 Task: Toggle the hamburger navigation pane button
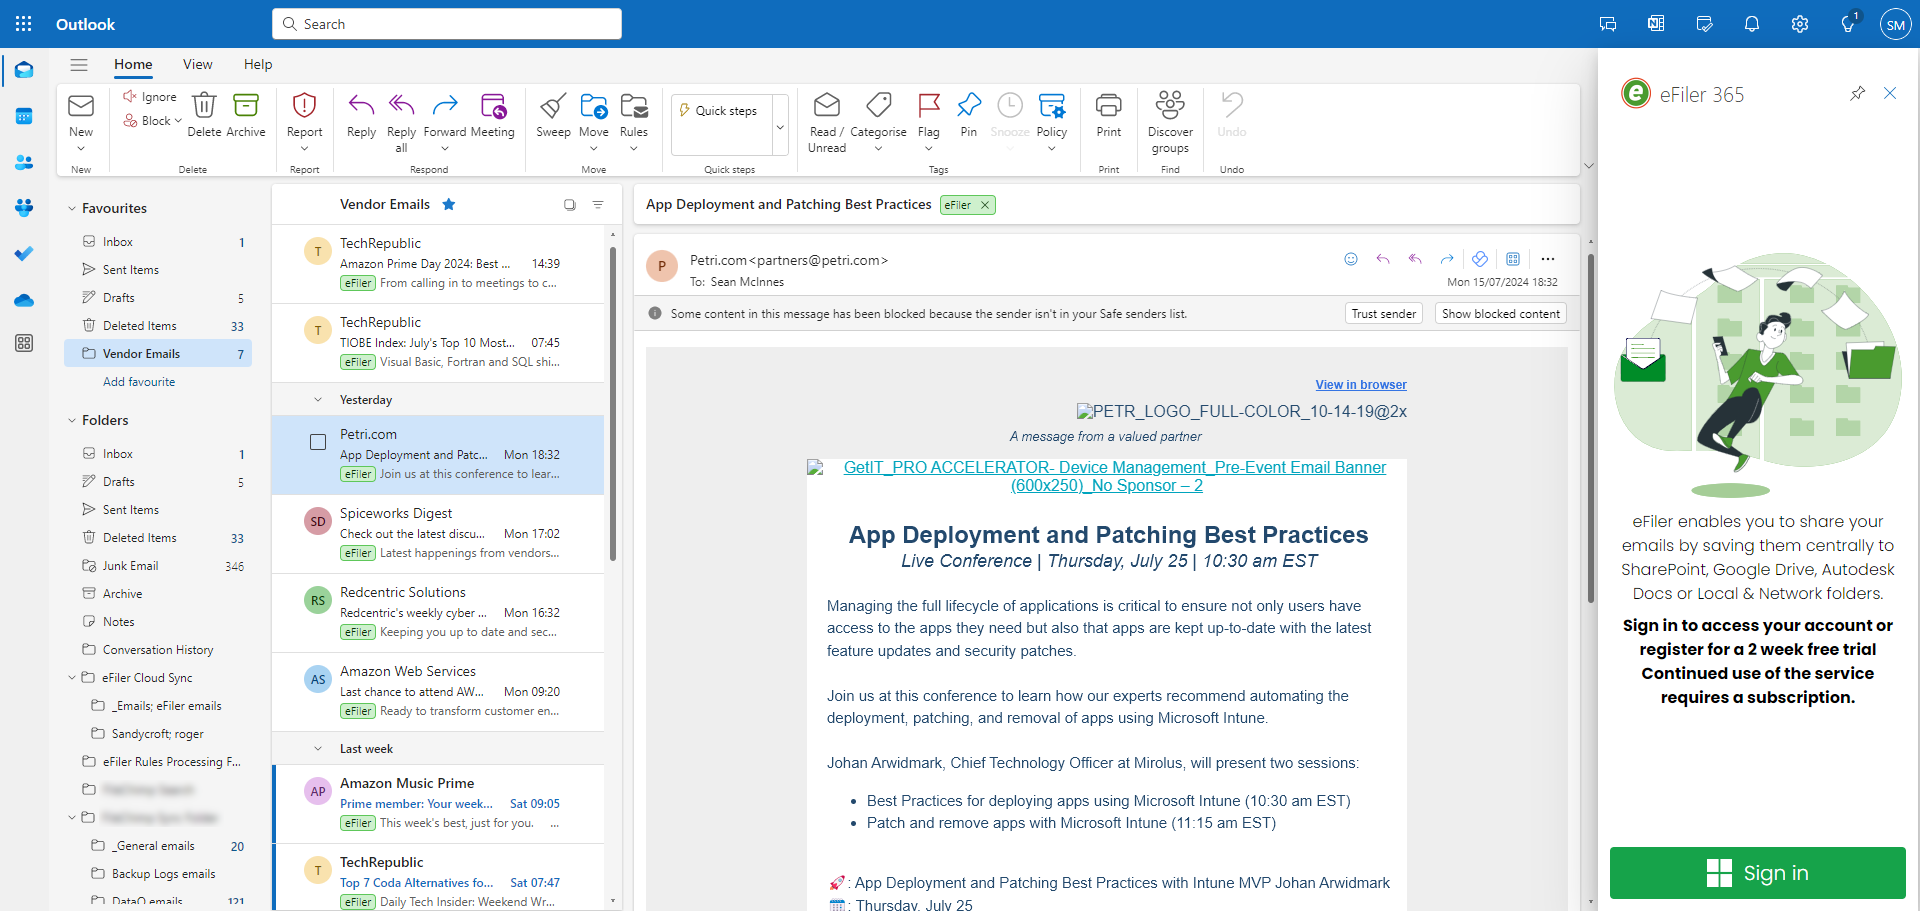click(x=79, y=65)
